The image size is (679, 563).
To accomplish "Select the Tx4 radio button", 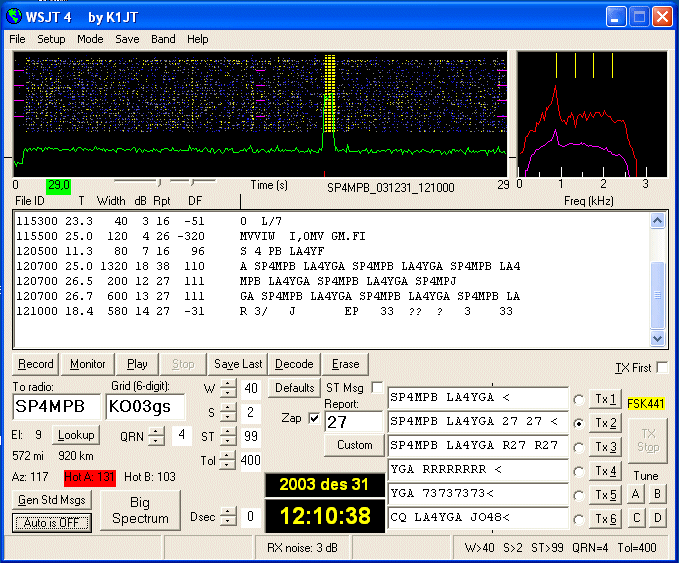I will (579, 471).
